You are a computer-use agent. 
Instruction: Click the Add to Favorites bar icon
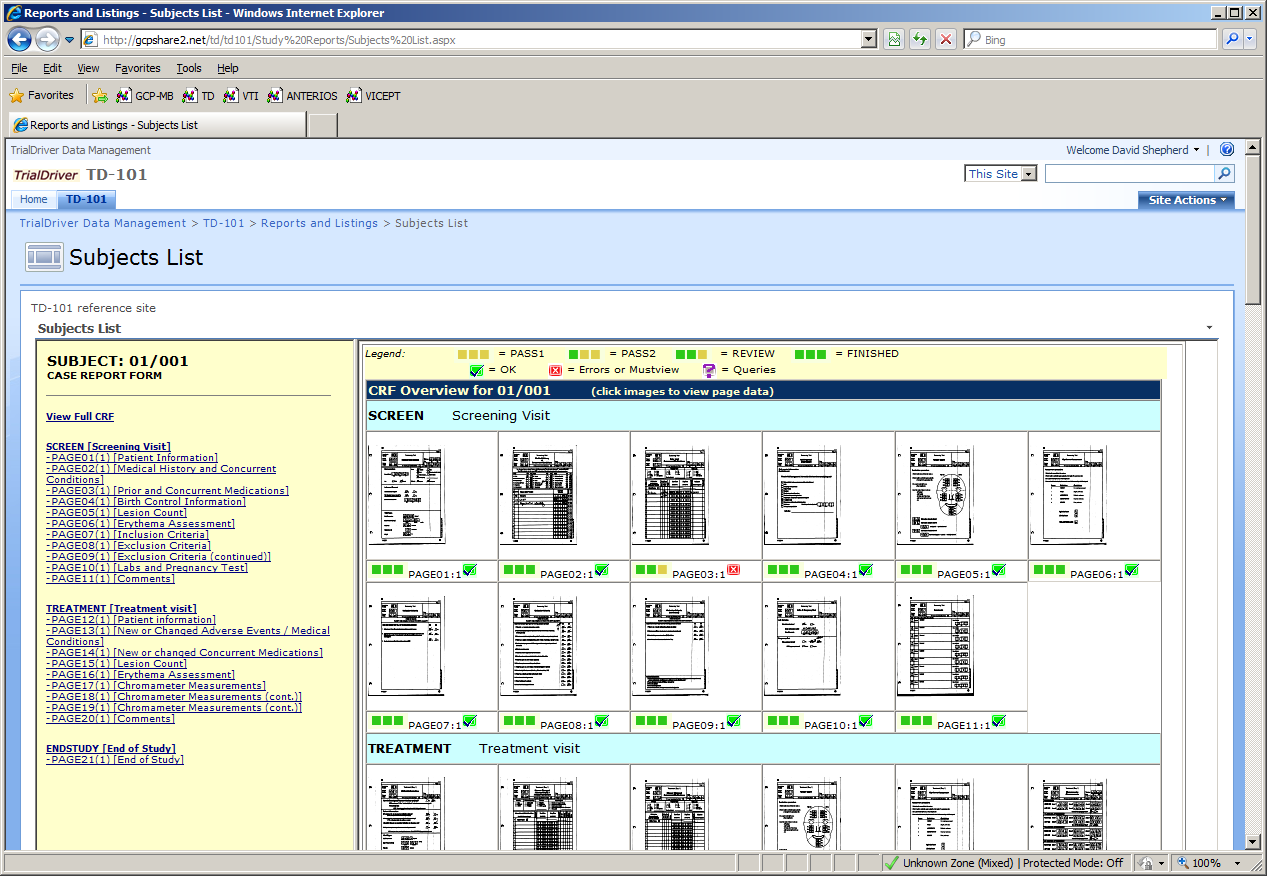coord(100,96)
